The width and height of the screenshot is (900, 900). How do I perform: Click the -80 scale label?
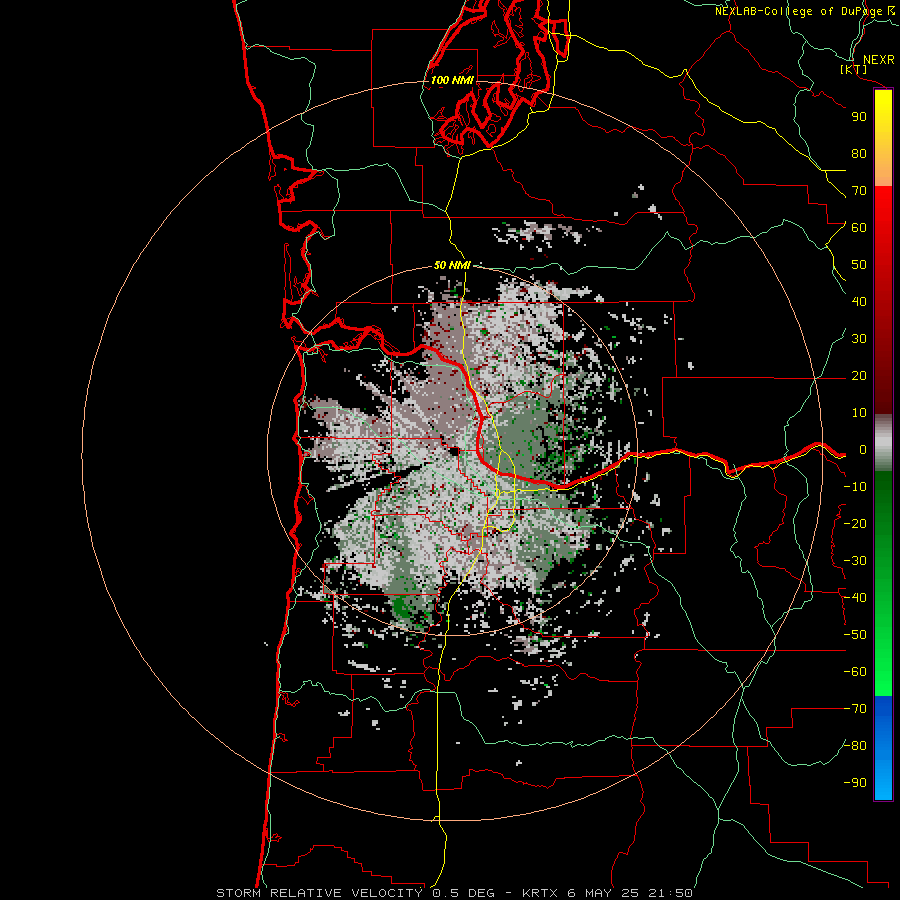point(855,746)
